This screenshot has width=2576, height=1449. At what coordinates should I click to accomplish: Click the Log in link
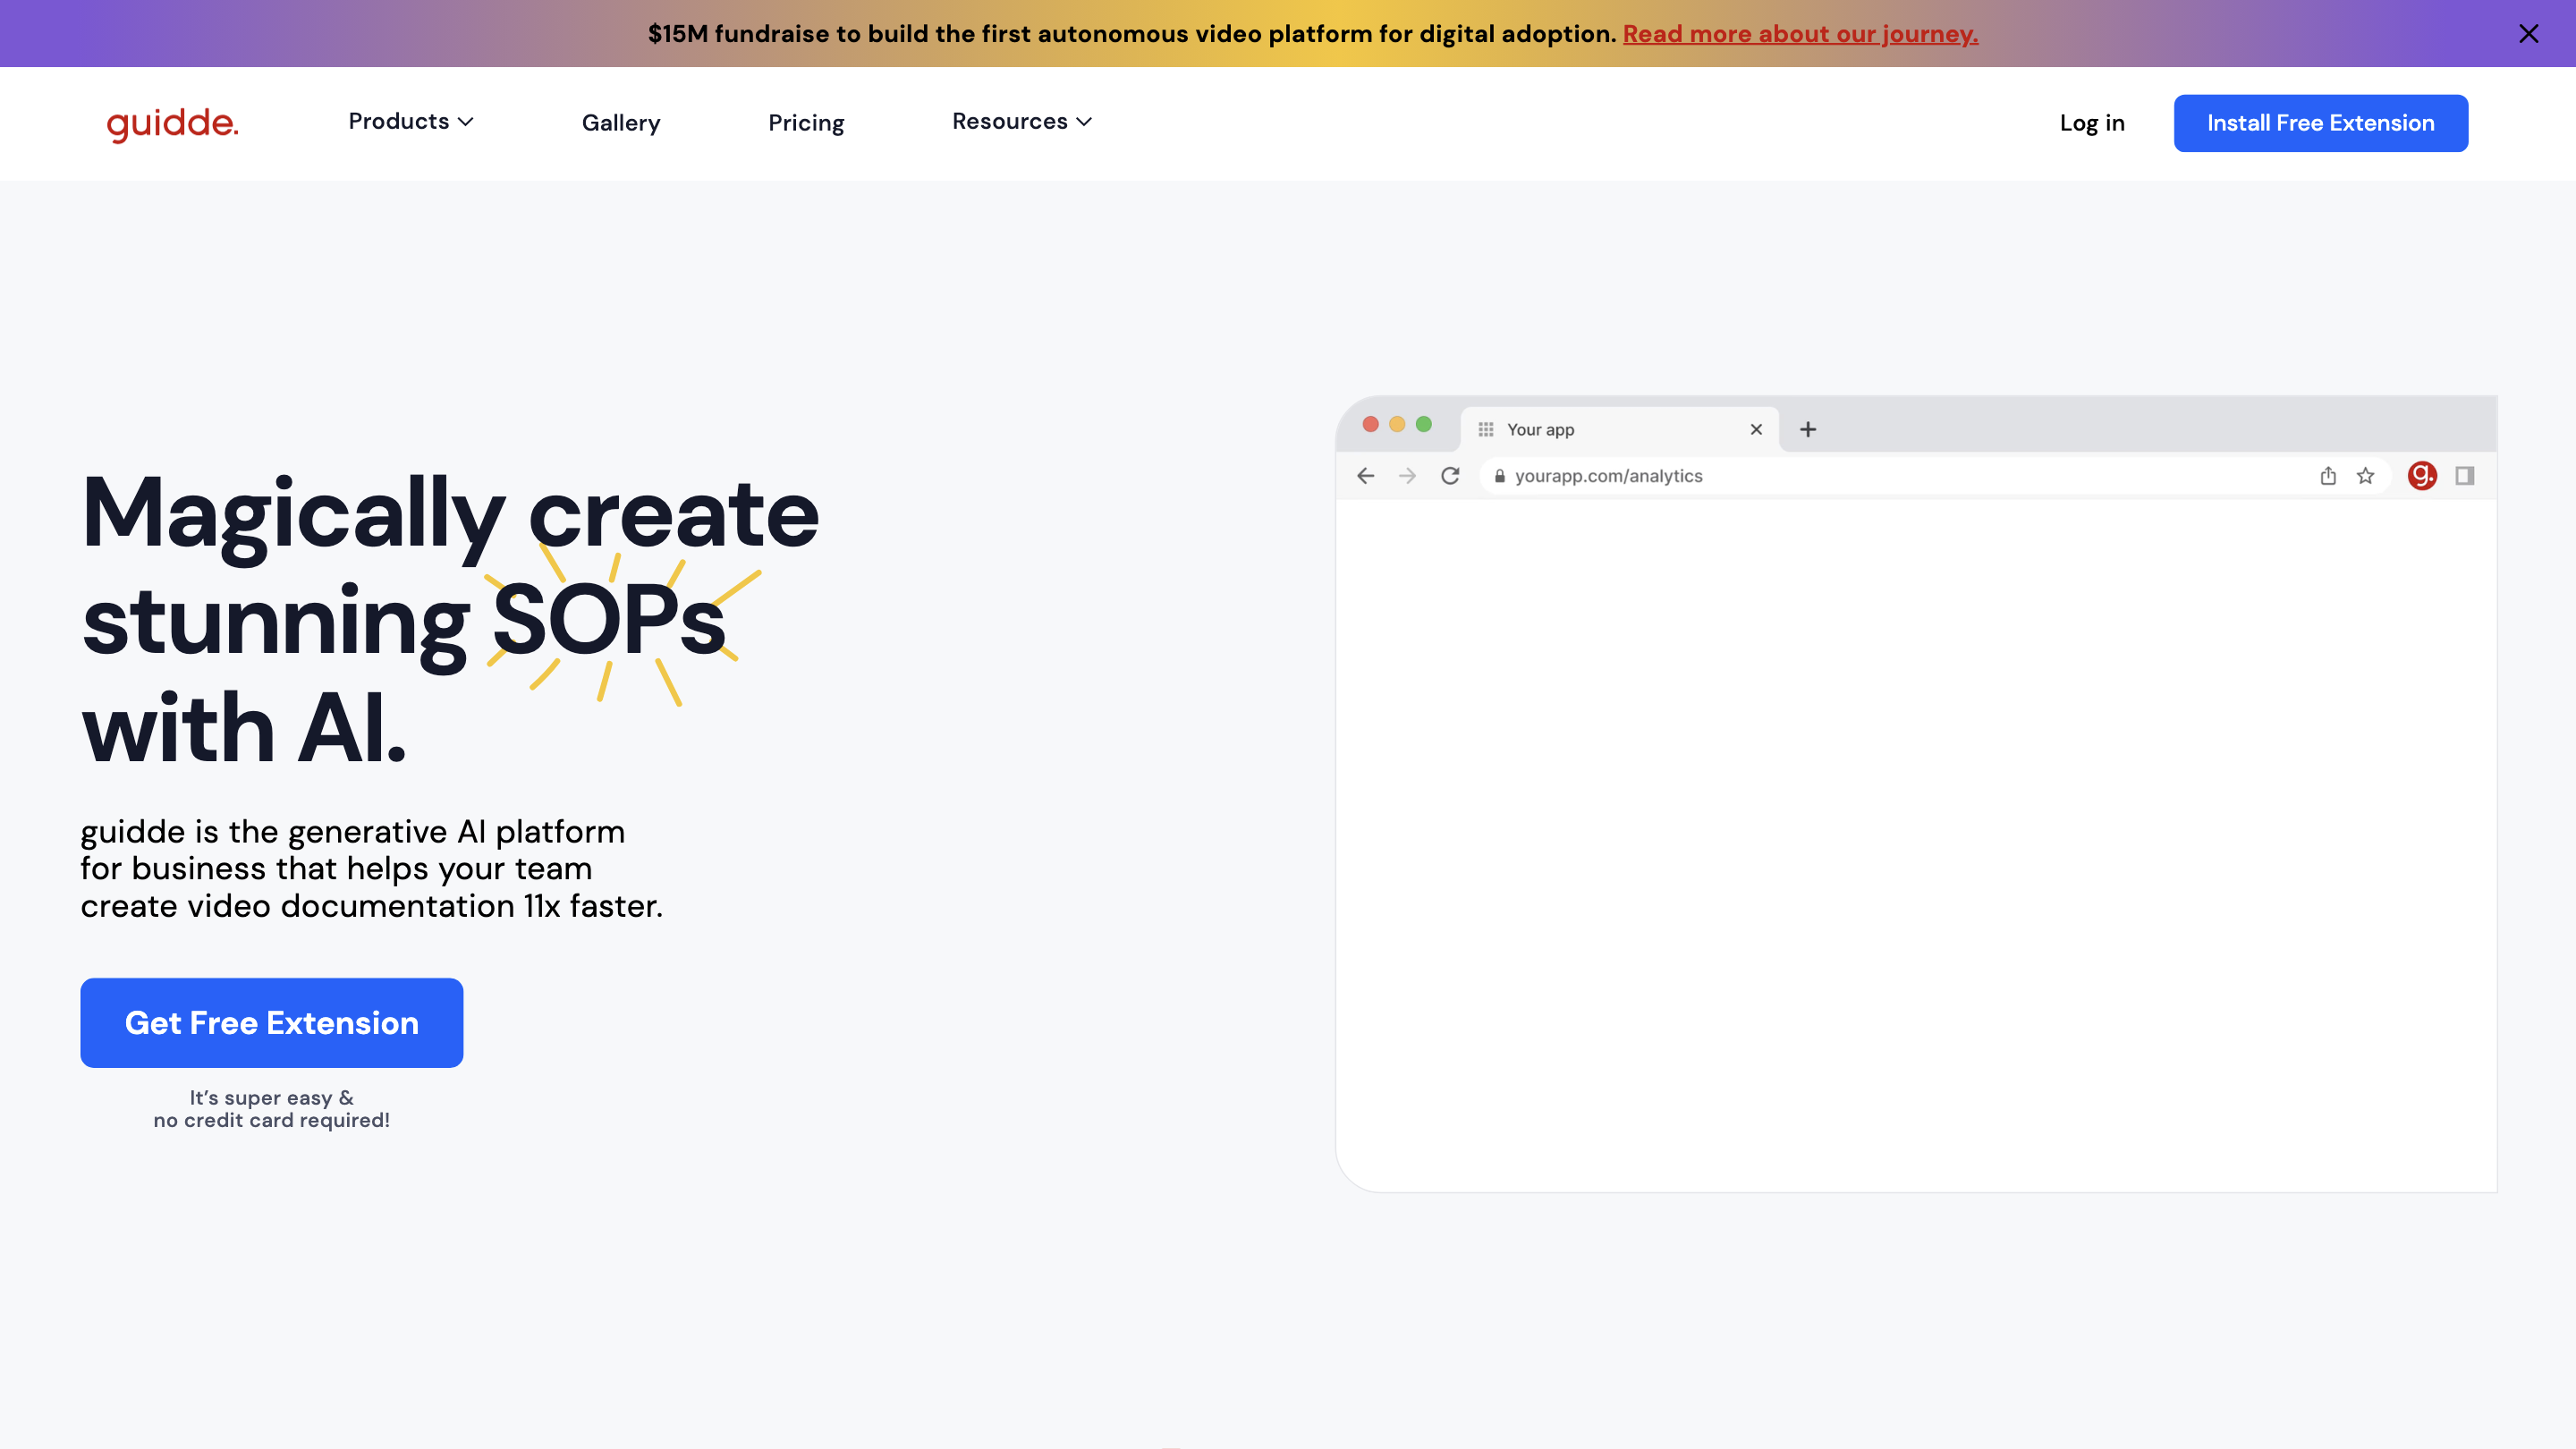coord(2092,123)
